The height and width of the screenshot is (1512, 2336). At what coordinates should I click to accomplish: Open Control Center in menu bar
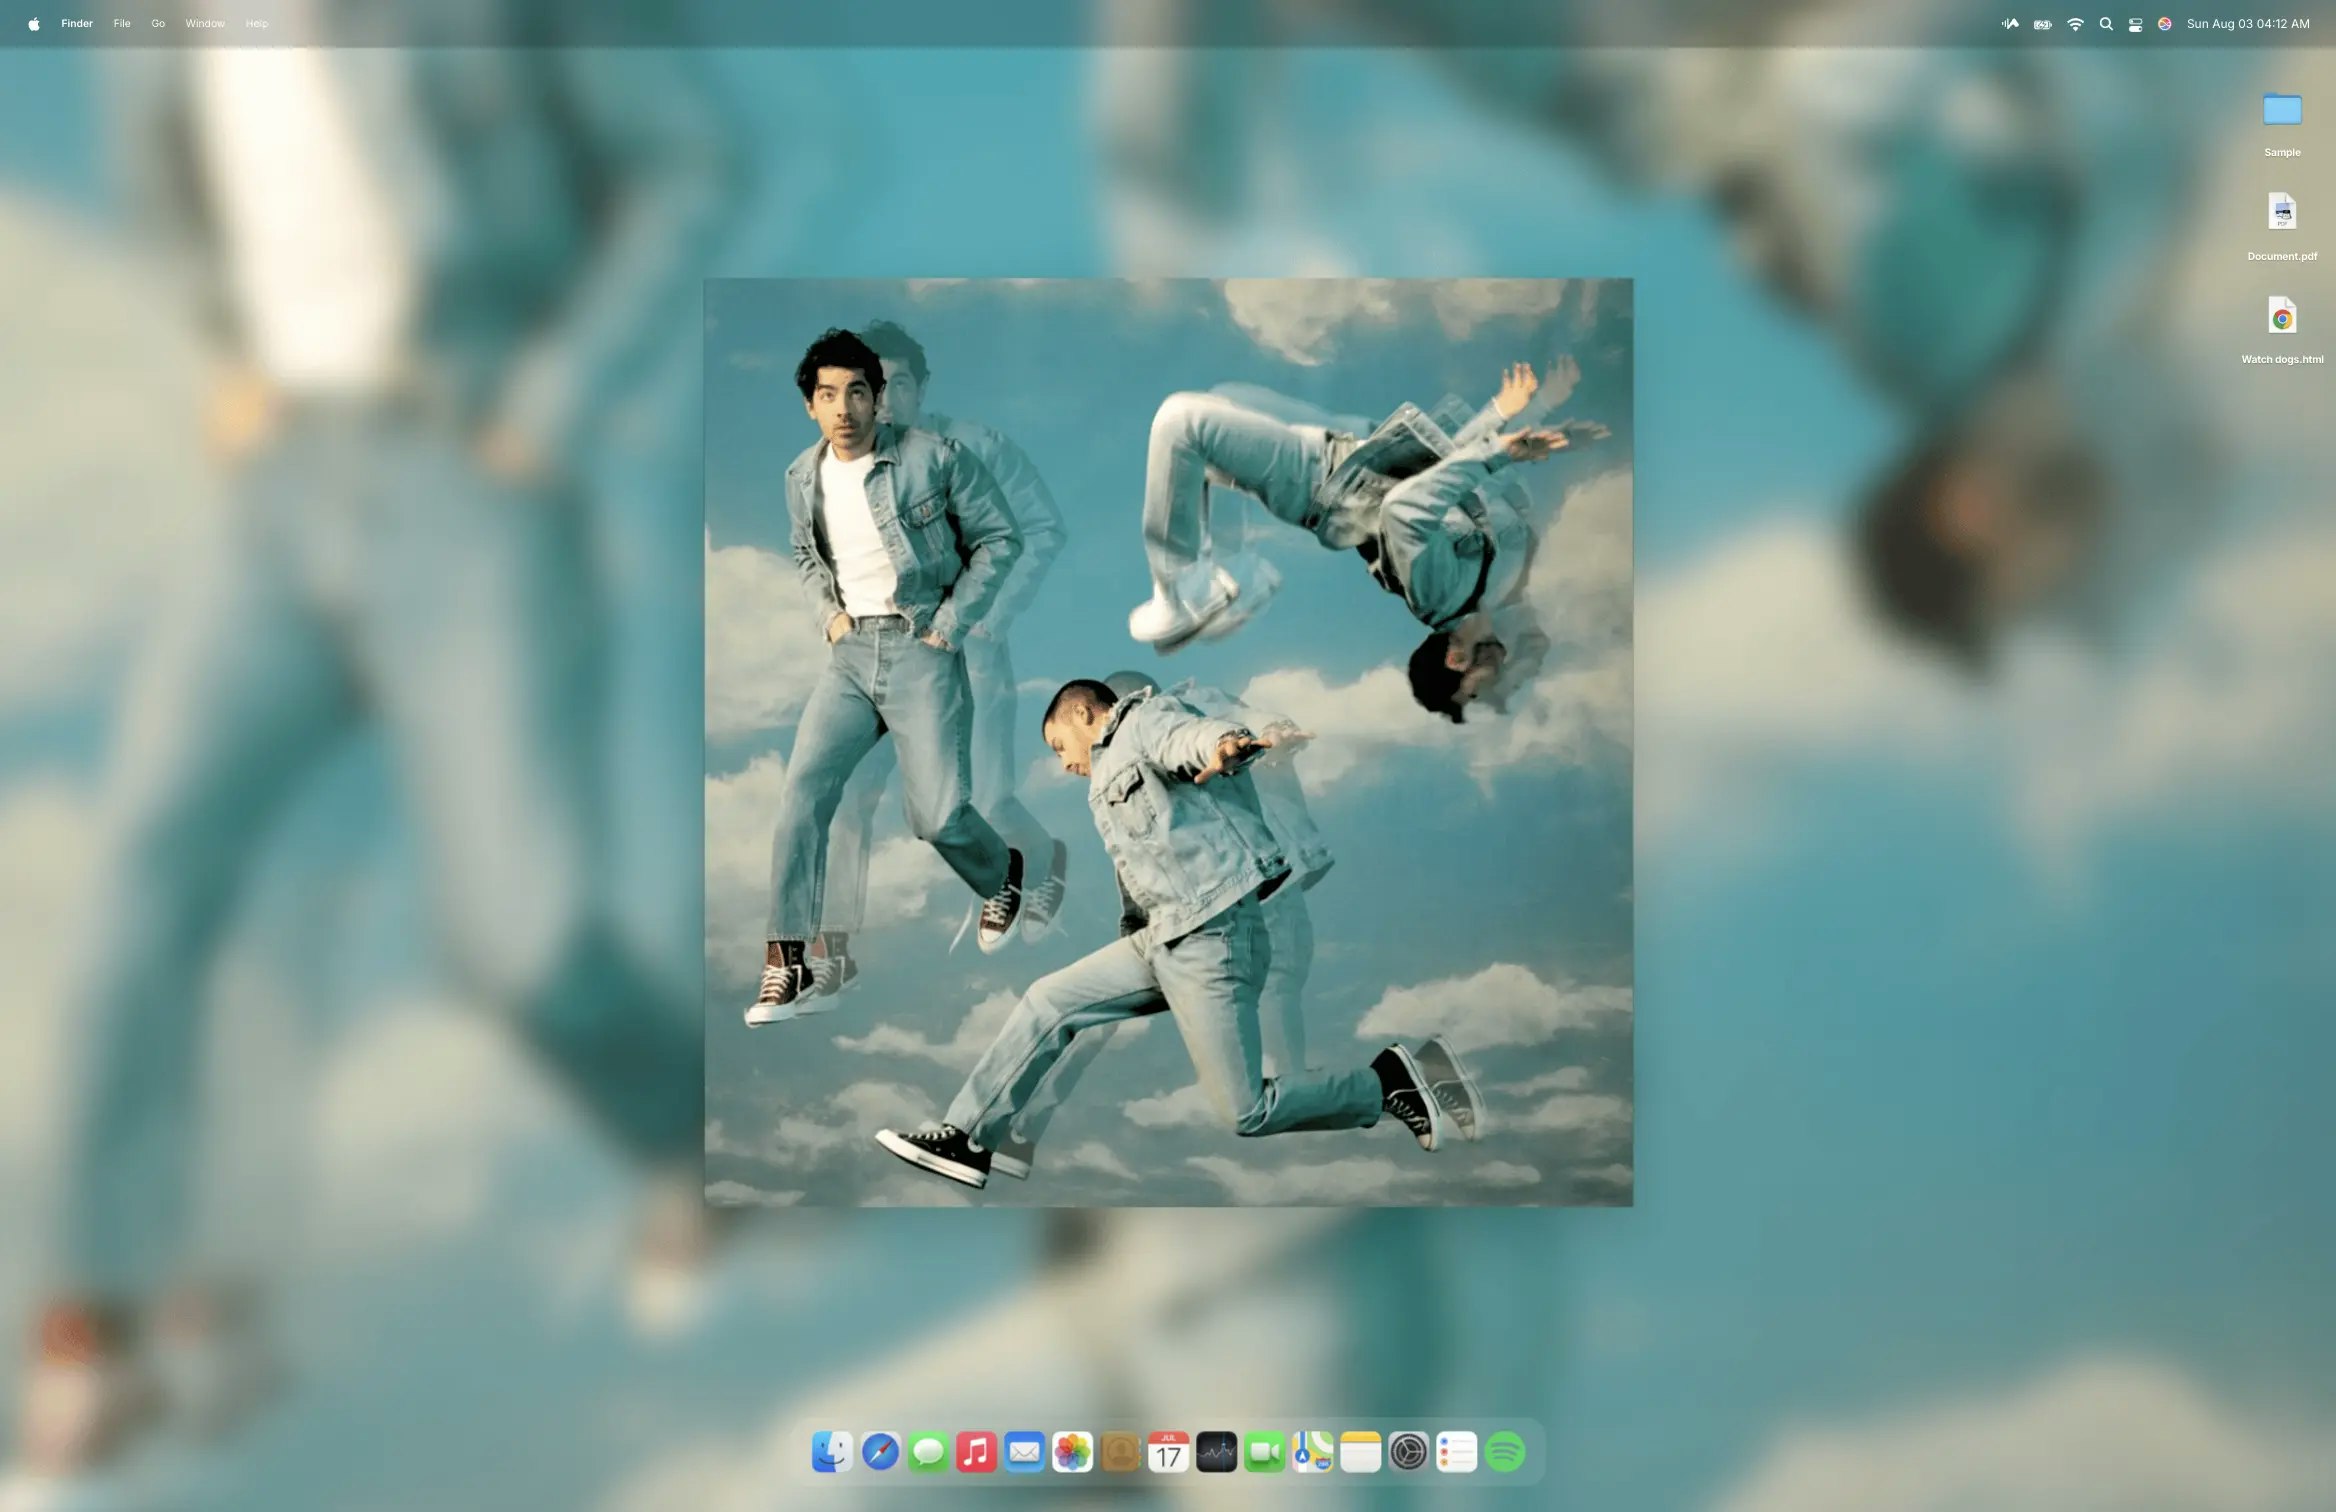click(2135, 24)
